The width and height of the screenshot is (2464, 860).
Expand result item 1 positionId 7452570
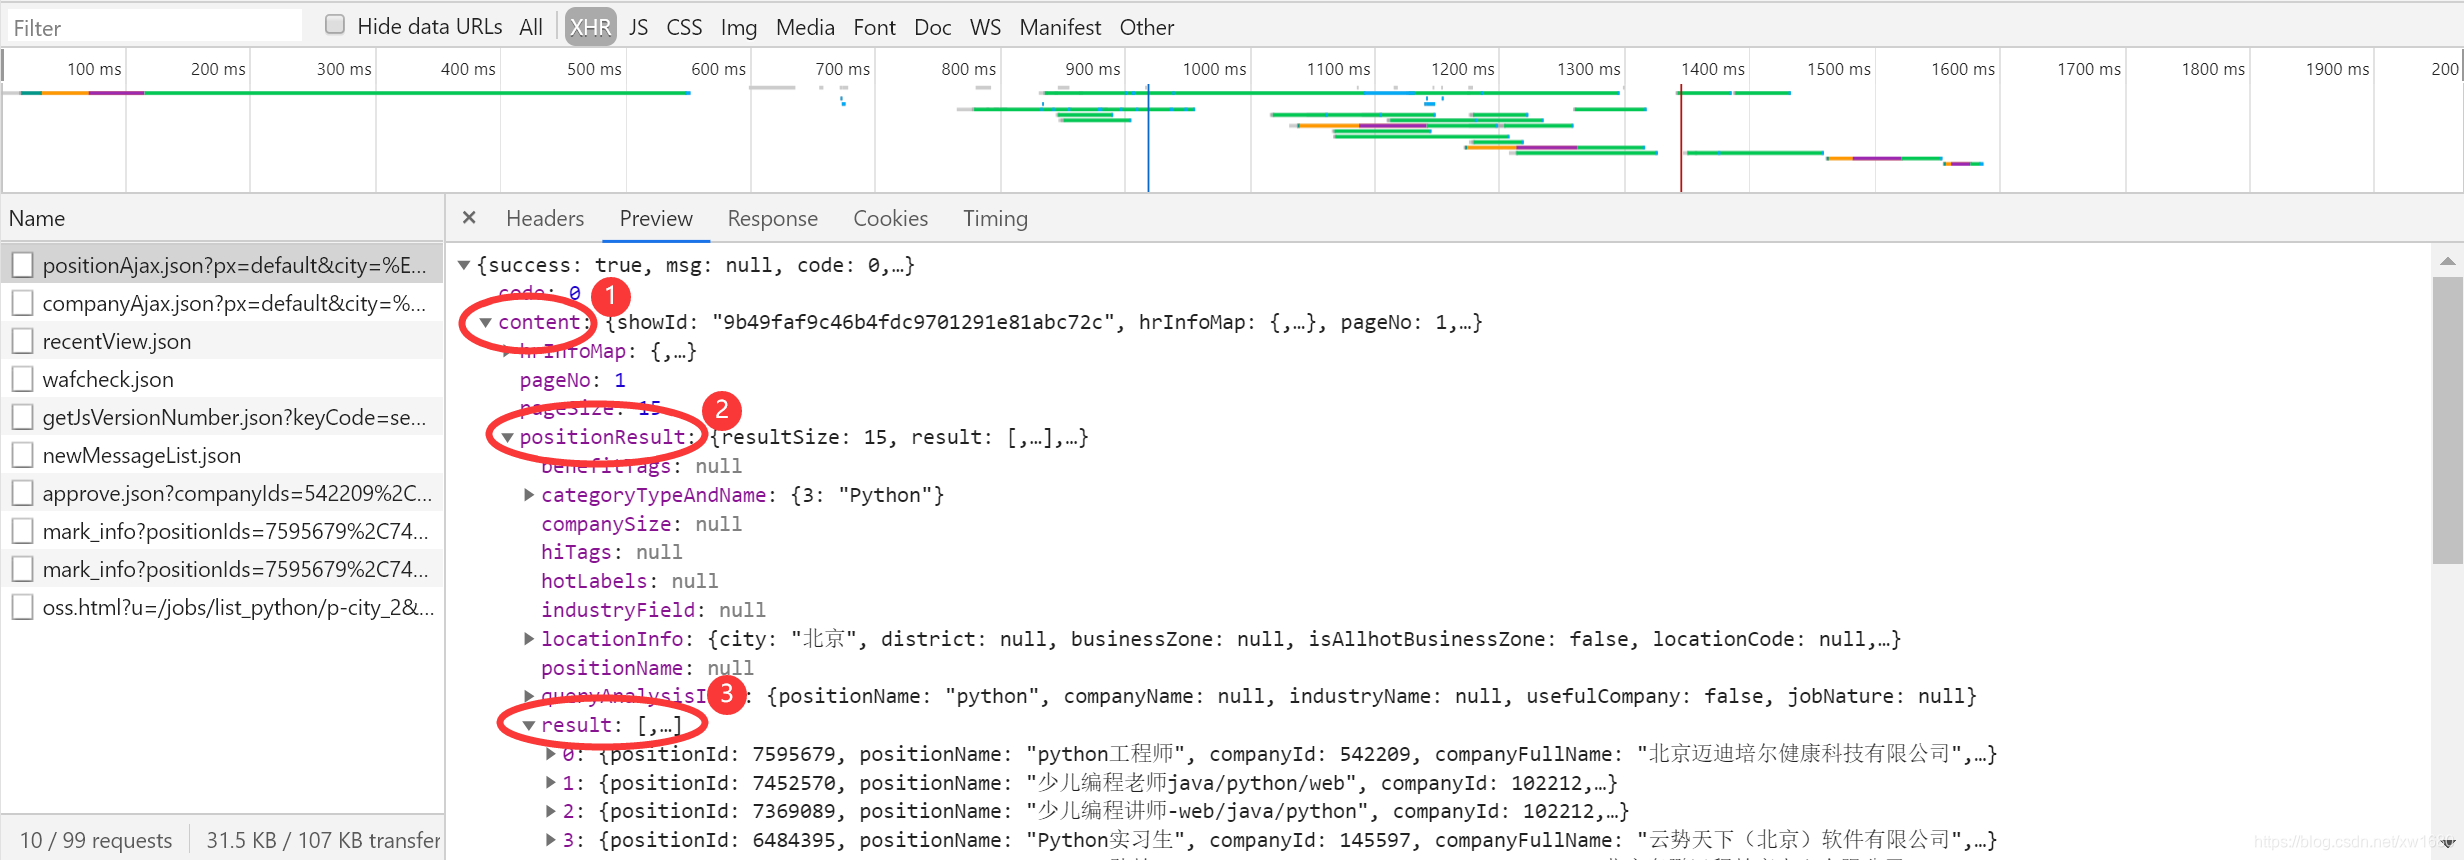coord(550,782)
